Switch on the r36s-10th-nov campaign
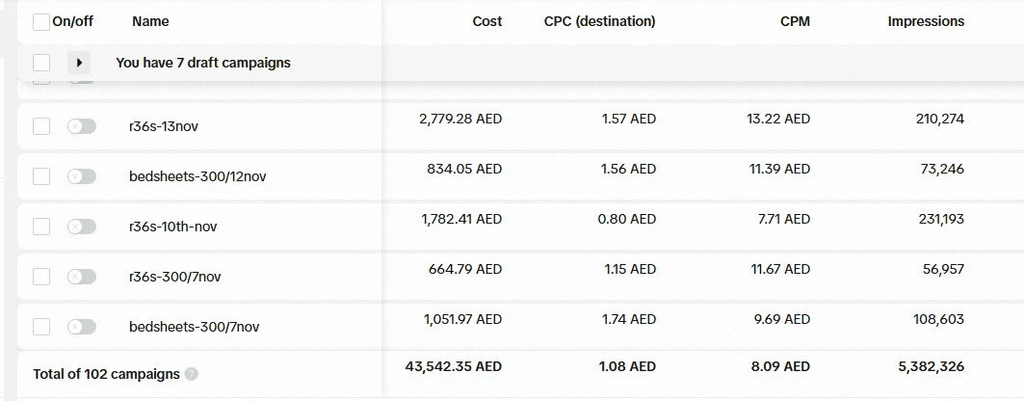The image size is (1024, 401). pos(81,226)
